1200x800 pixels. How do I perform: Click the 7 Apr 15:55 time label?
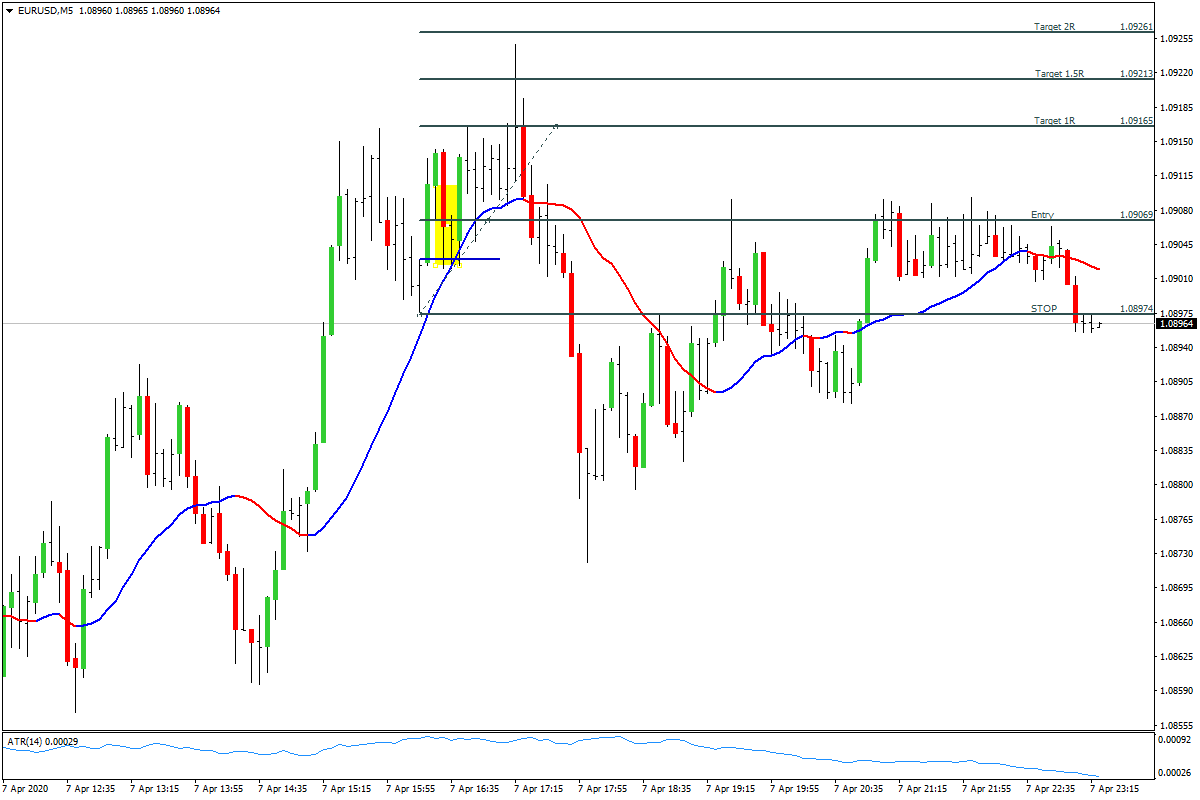point(412,789)
